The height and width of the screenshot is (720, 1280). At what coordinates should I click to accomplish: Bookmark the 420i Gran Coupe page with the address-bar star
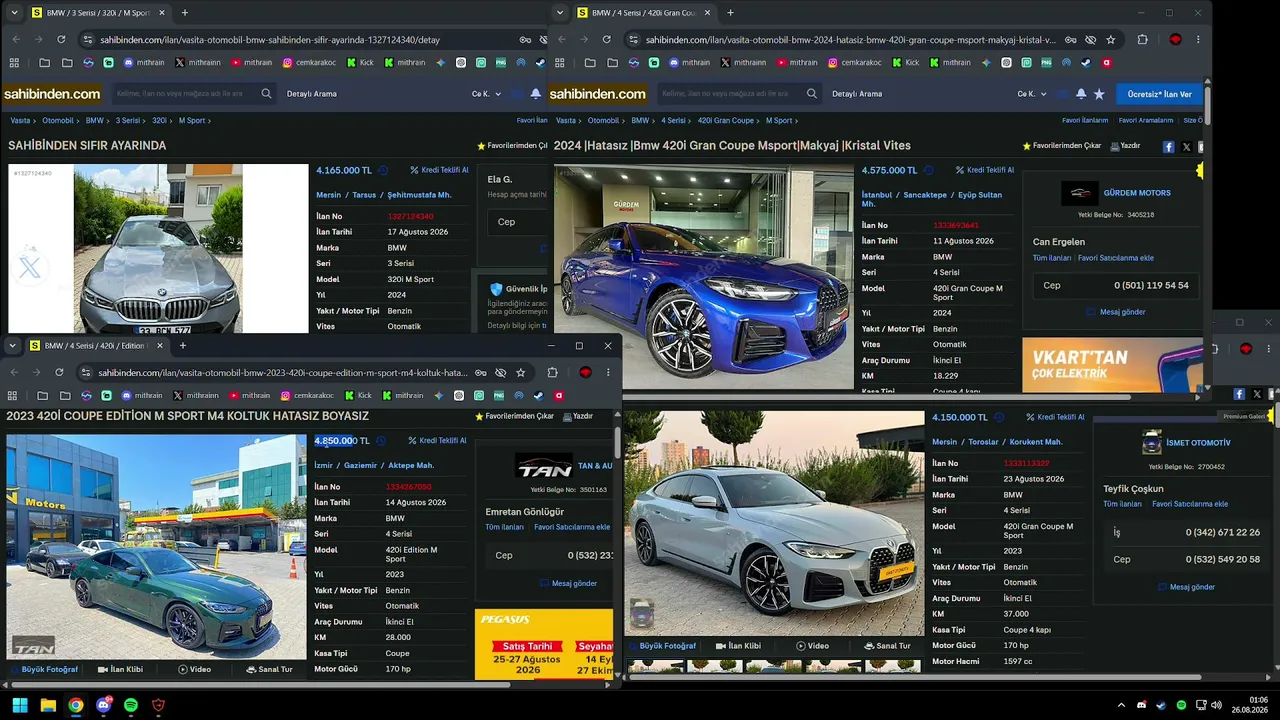click(x=1111, y=40)
